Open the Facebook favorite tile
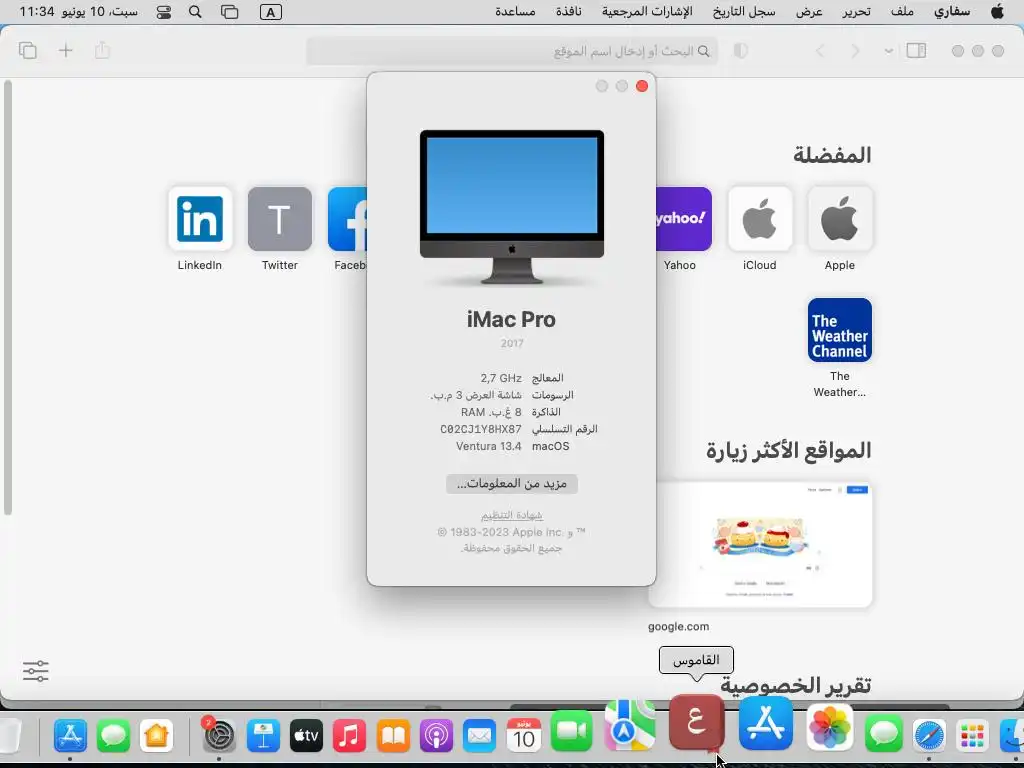 coord(347,219)
